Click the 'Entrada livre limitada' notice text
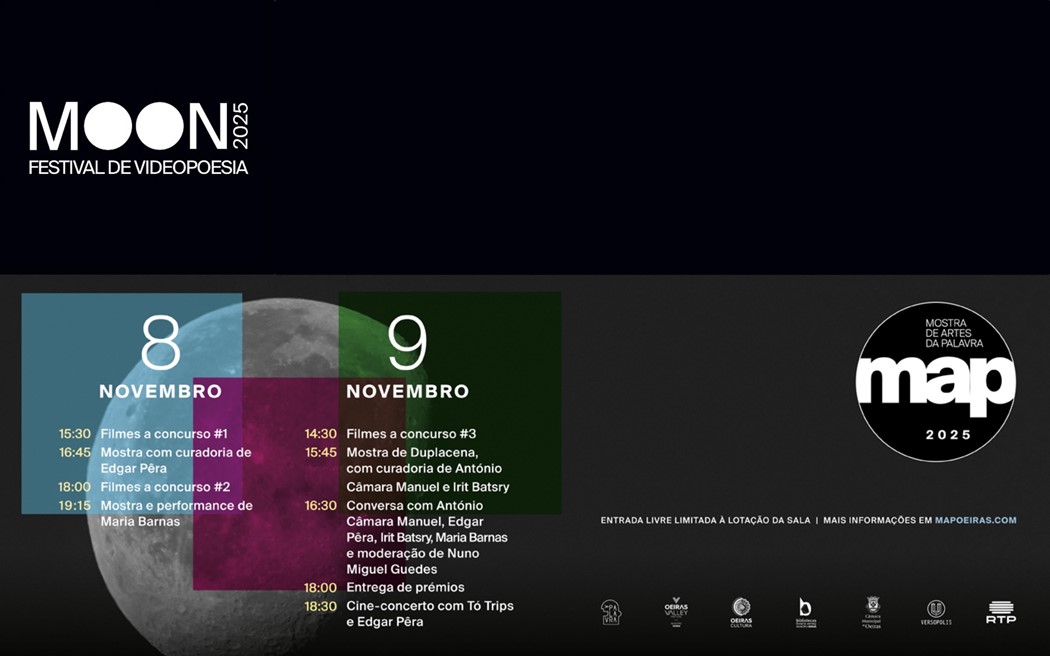The width and height of the screenshot is (1050, 656). point(705,520)
